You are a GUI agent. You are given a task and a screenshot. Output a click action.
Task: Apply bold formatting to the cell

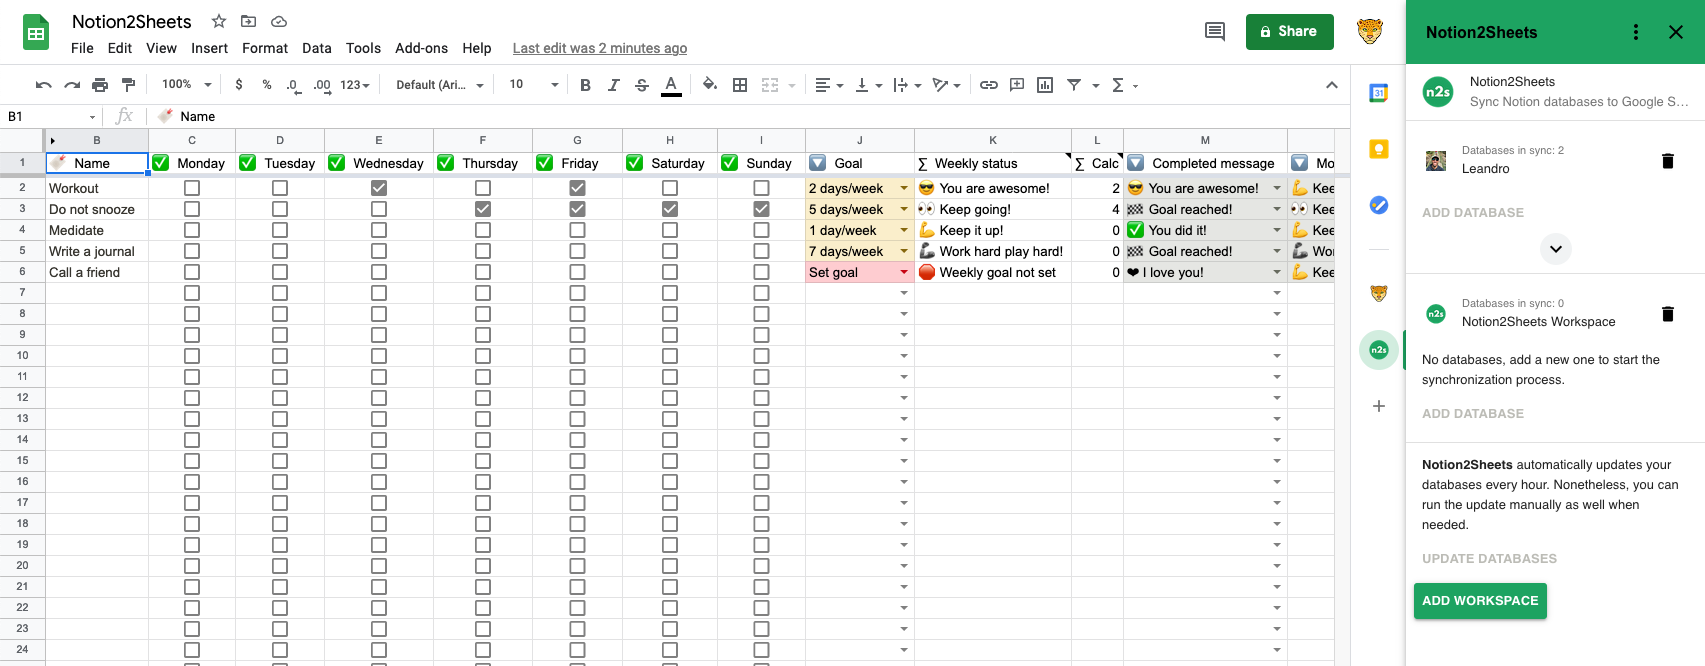(585, 85)
